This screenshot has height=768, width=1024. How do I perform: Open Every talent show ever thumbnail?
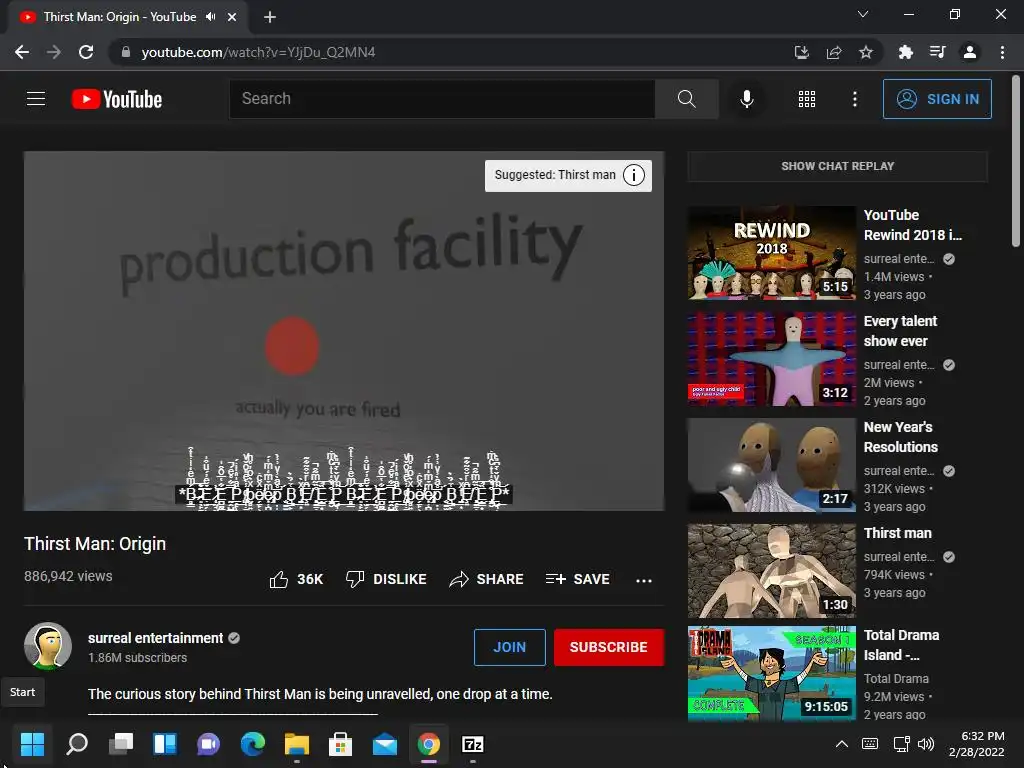point(771,359)
